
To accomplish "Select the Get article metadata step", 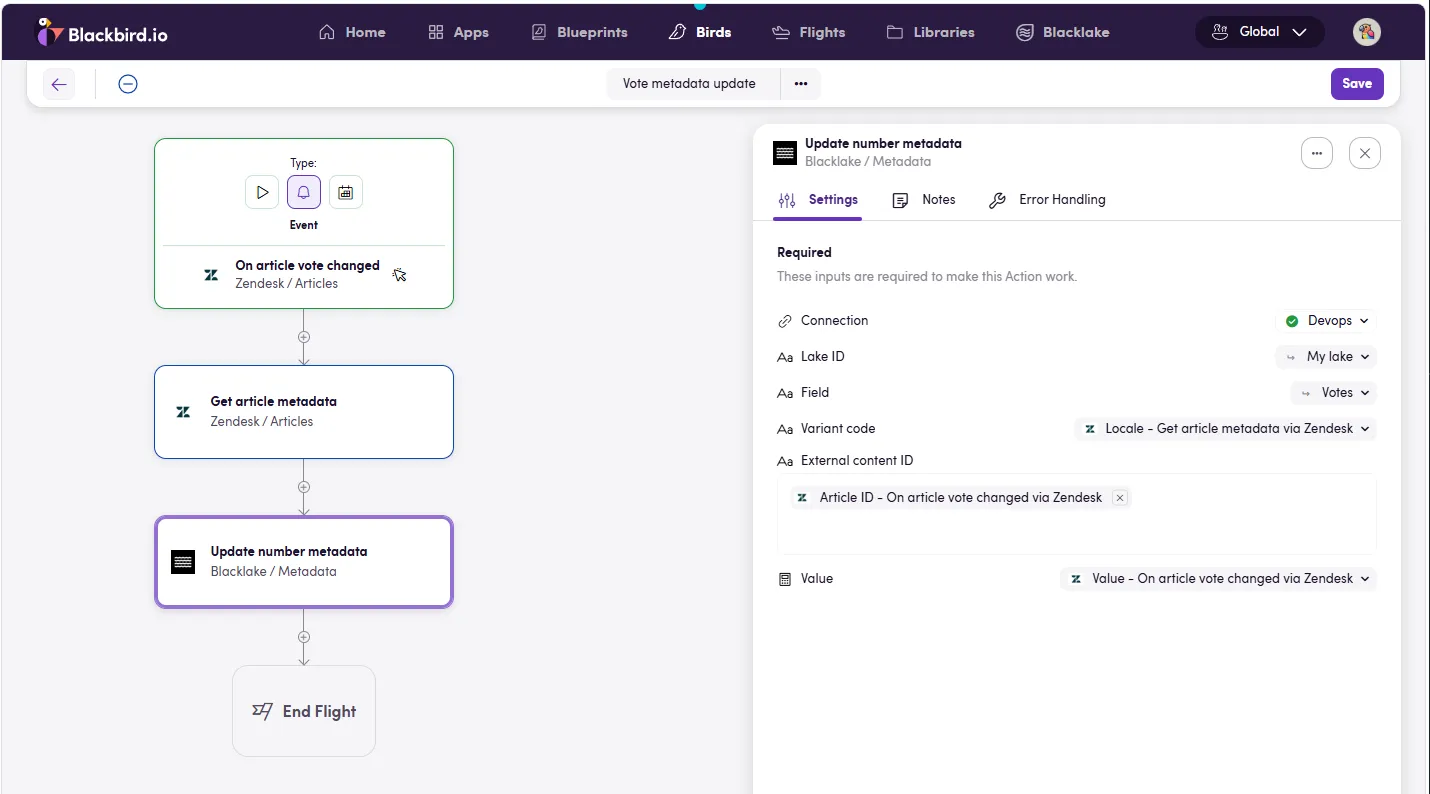I will point(304,412).
